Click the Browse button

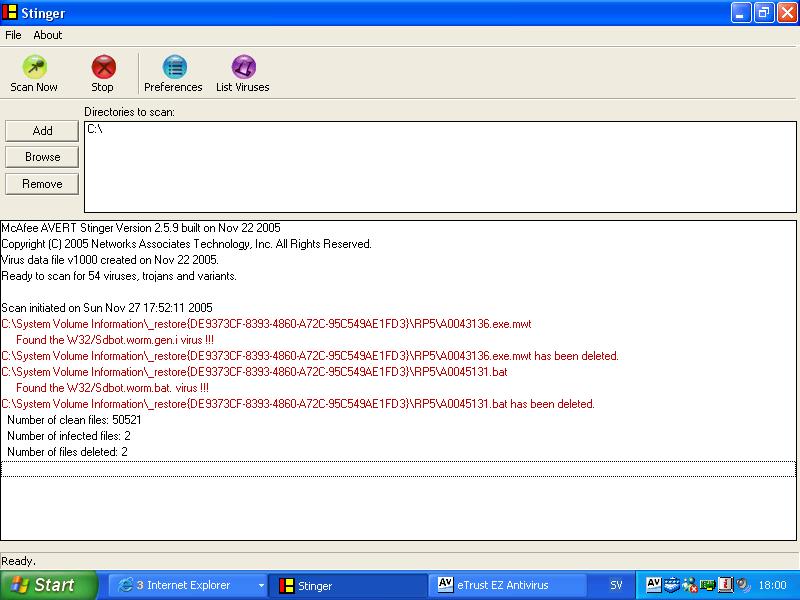pyautogui.click(x=42, y=157)
